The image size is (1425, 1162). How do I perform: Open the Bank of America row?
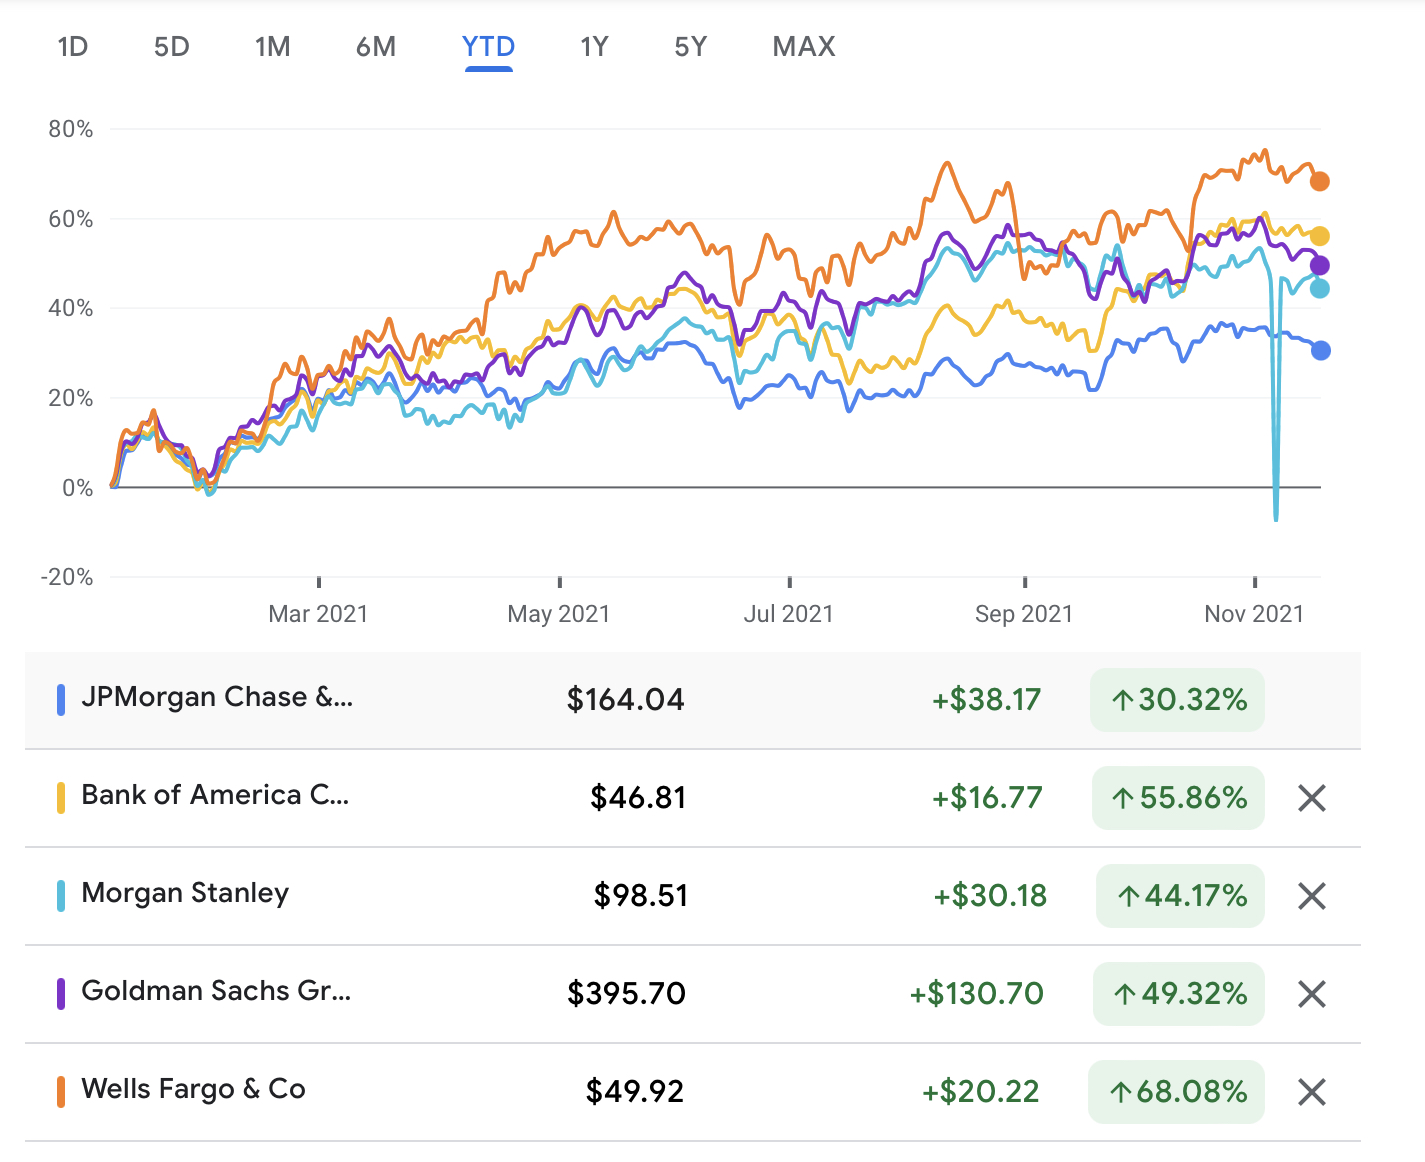point(693,798)
